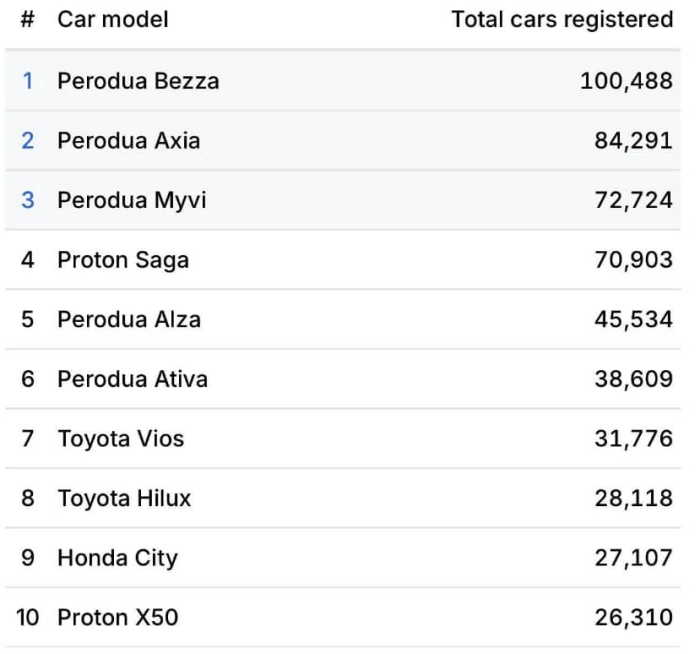Select the Toyota Vios model name
Viewport: 700px width, 654px height.
tap(120, 439)
